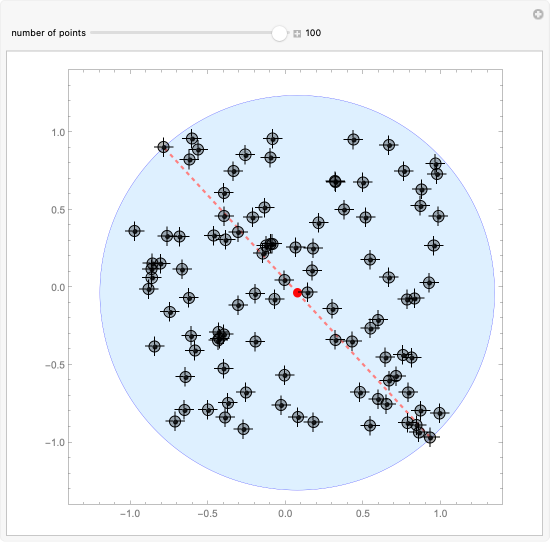Click the y-axis tick label −0.5
The image size is (550, 543).
(55, 365)
